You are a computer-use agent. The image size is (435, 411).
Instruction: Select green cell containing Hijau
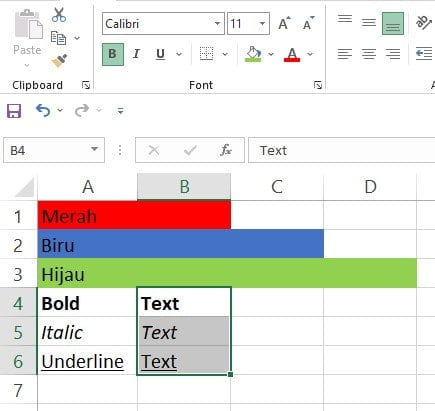(x=88, y=273)
